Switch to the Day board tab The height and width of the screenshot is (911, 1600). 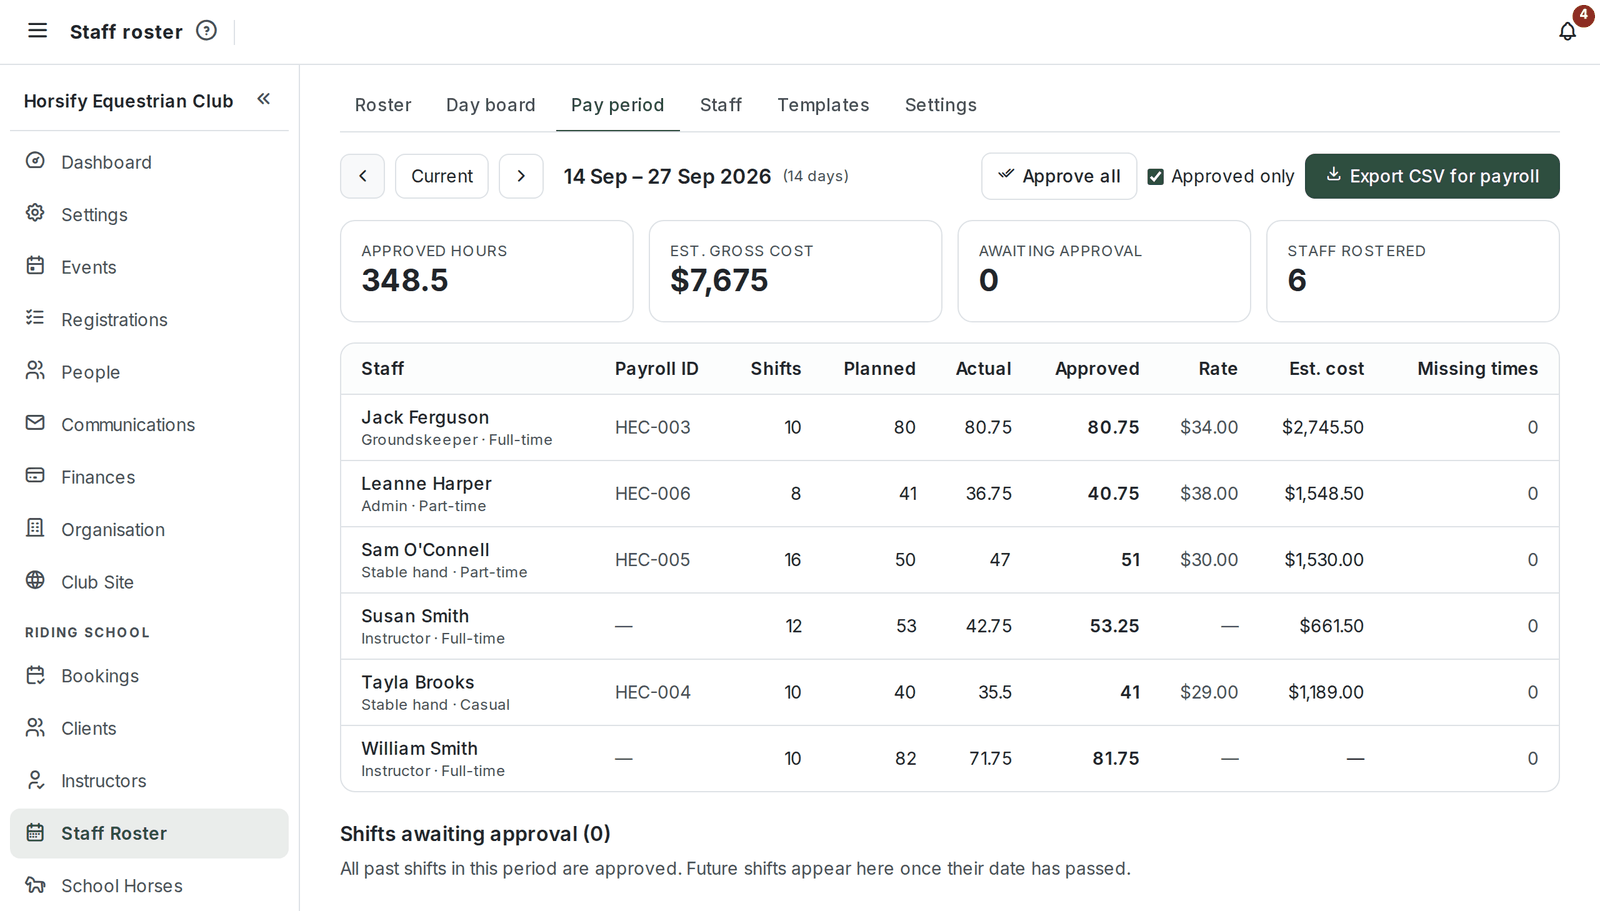click(490, 105)
